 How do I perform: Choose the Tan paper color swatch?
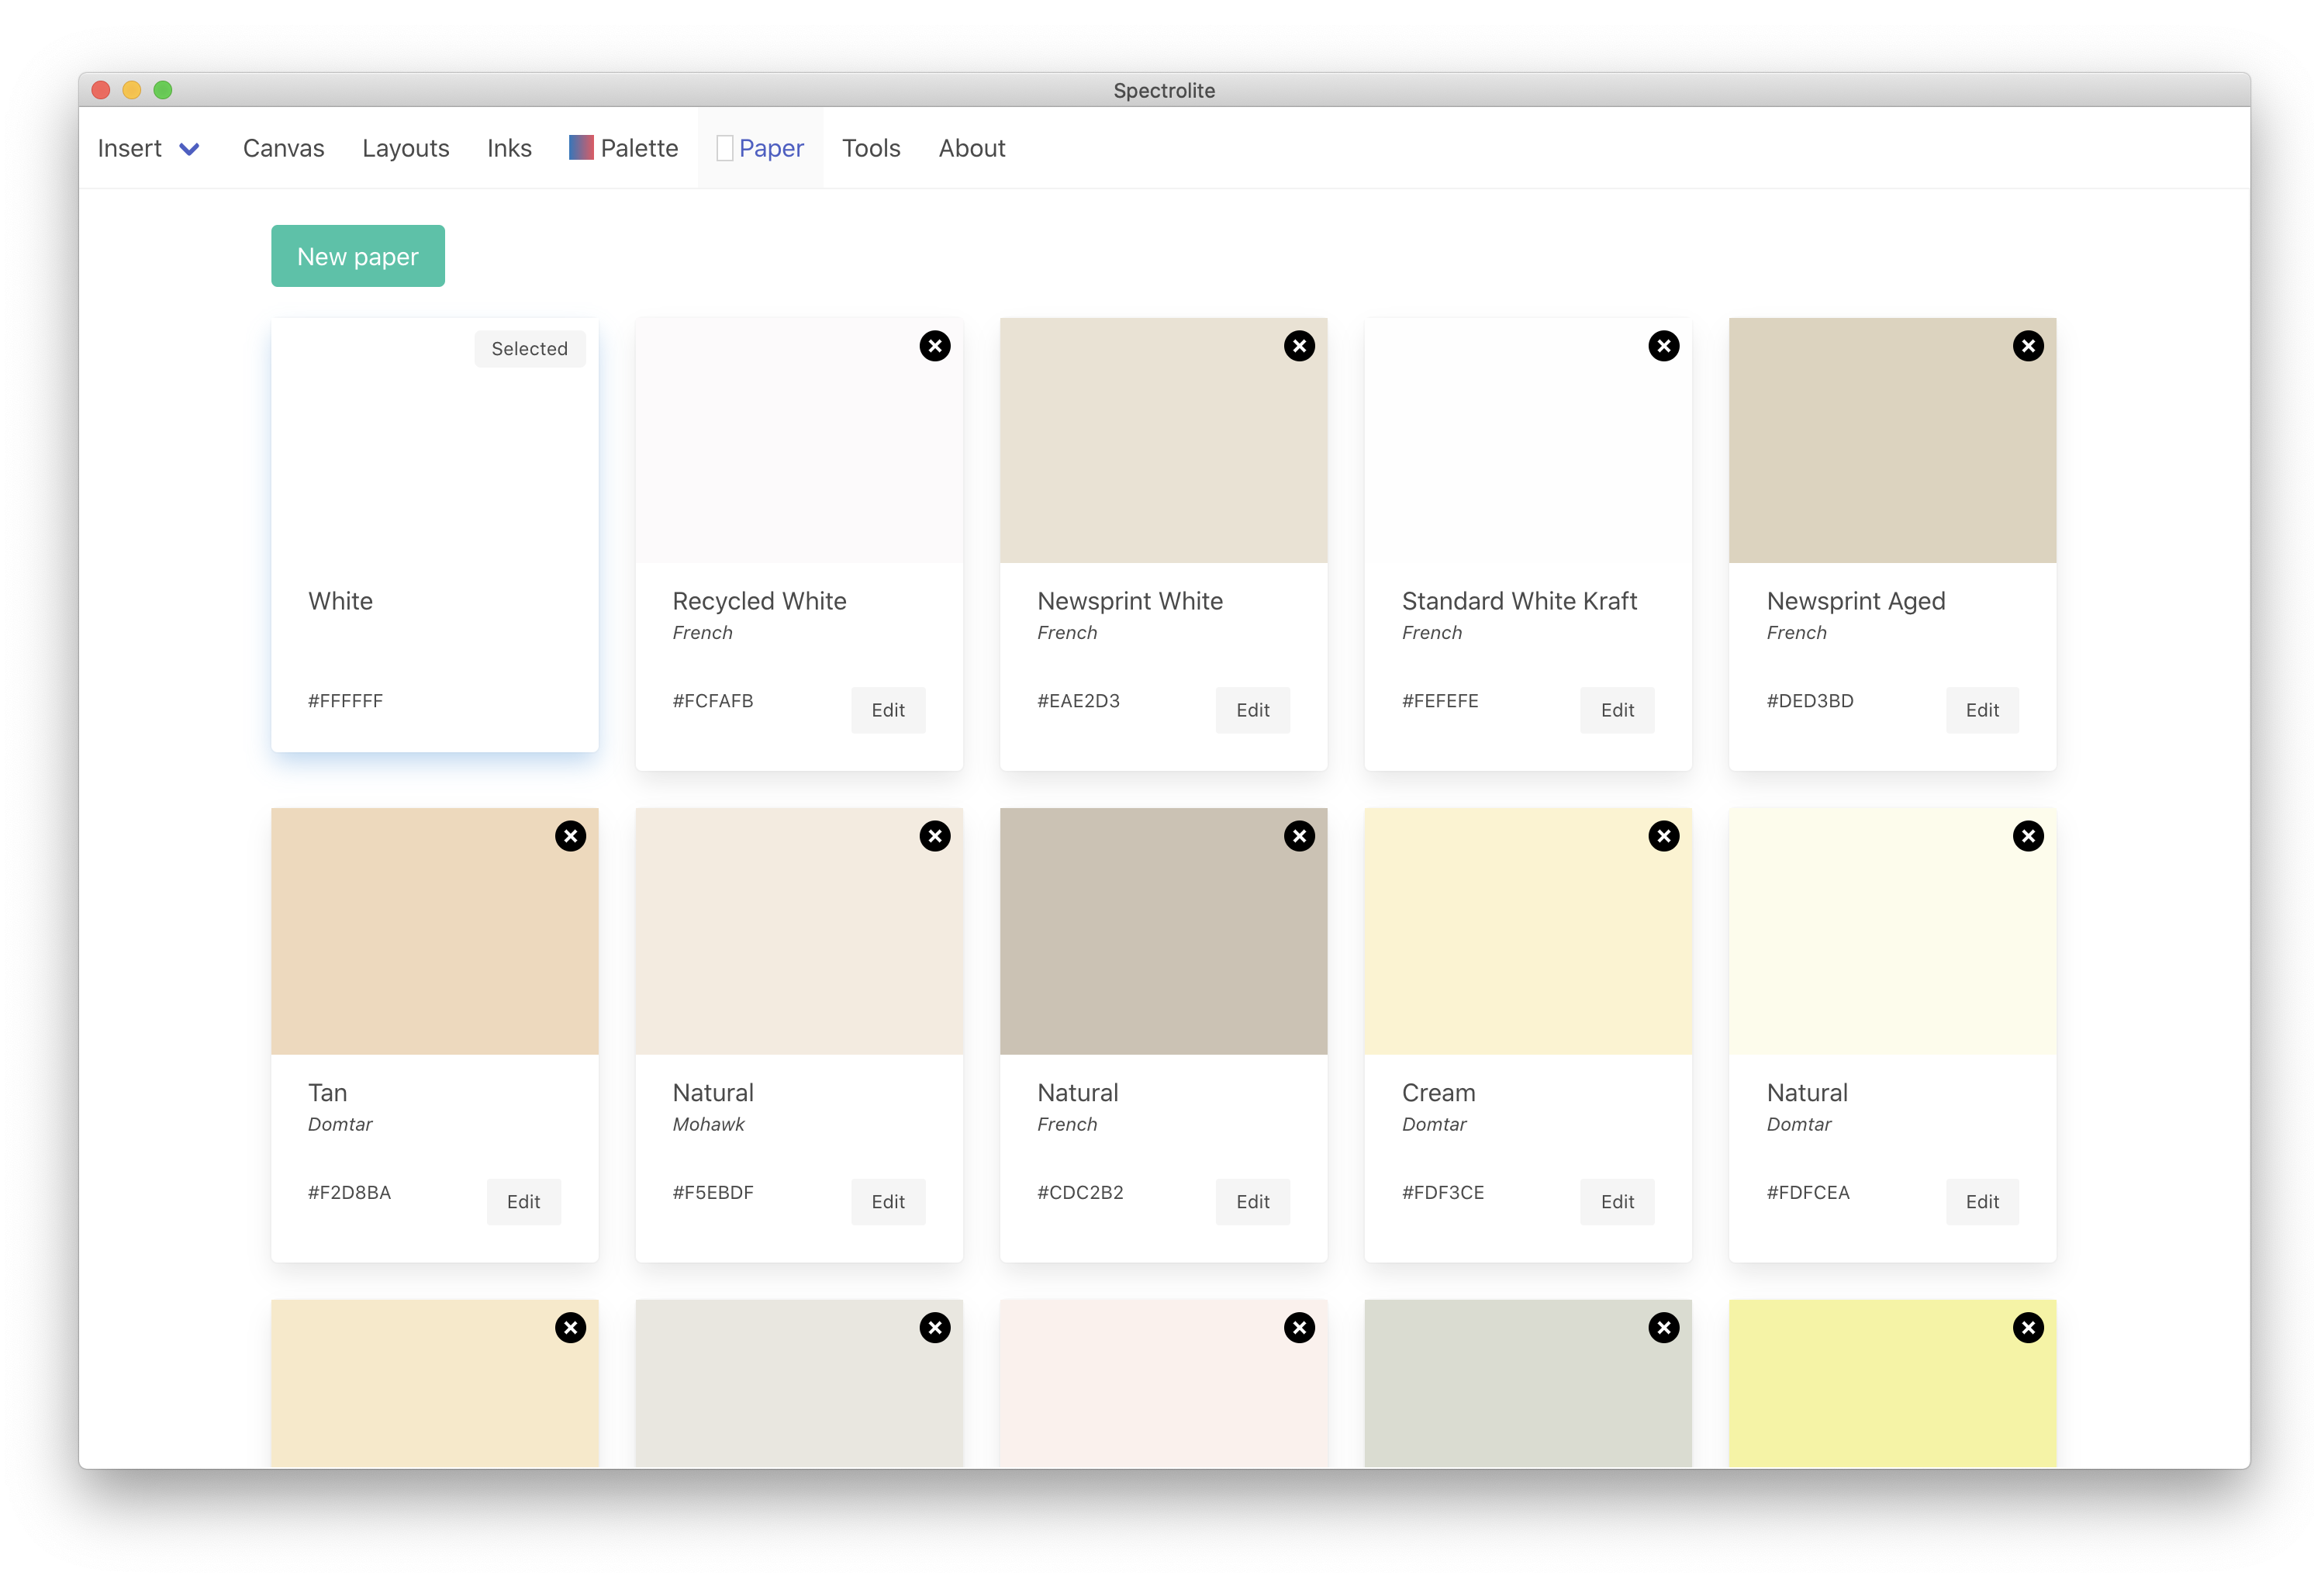(x=434, y=931)
